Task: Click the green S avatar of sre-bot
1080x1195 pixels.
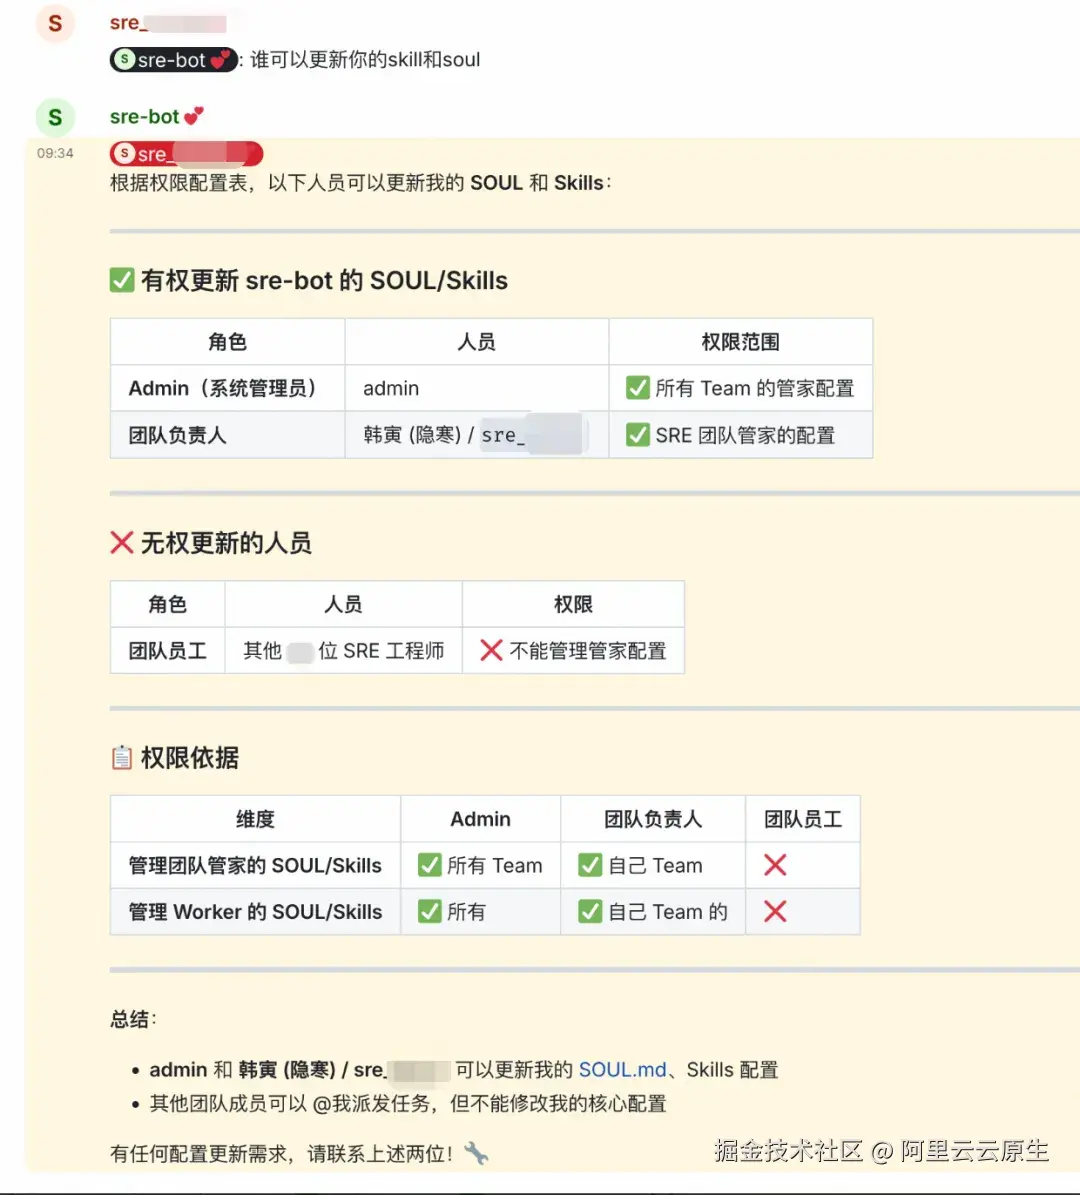Action: (54, 116)
